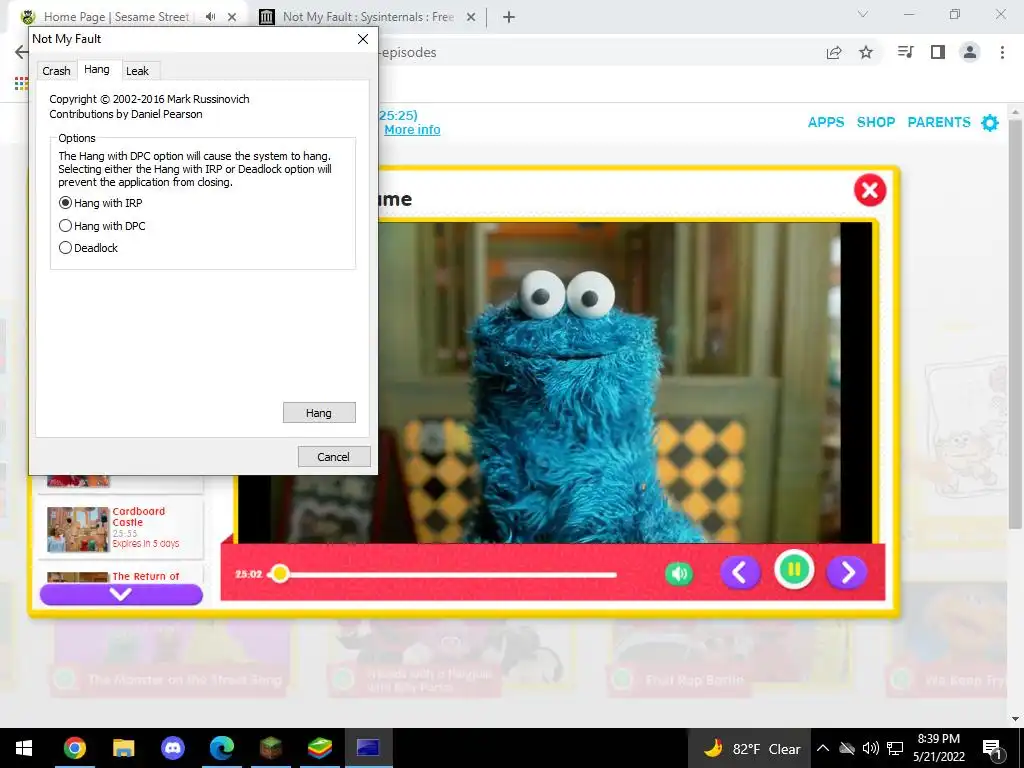Click the Cookie Monster video area
This screenshot has width=1024, height=768.
pos(553,382)
